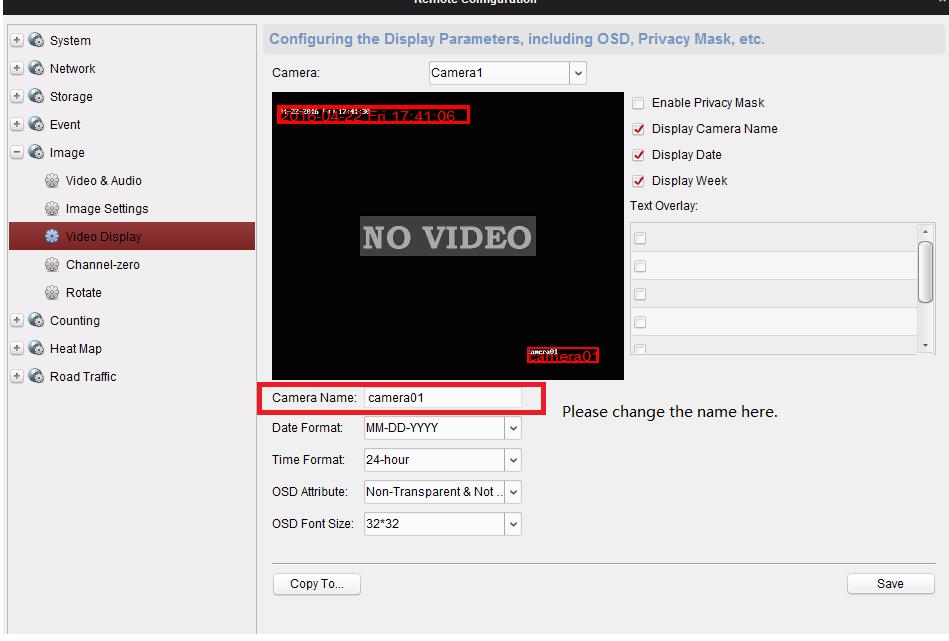Click the gear icon beside Video & Audio
This screenshot has width=949, height=641.
coord(52,181)
